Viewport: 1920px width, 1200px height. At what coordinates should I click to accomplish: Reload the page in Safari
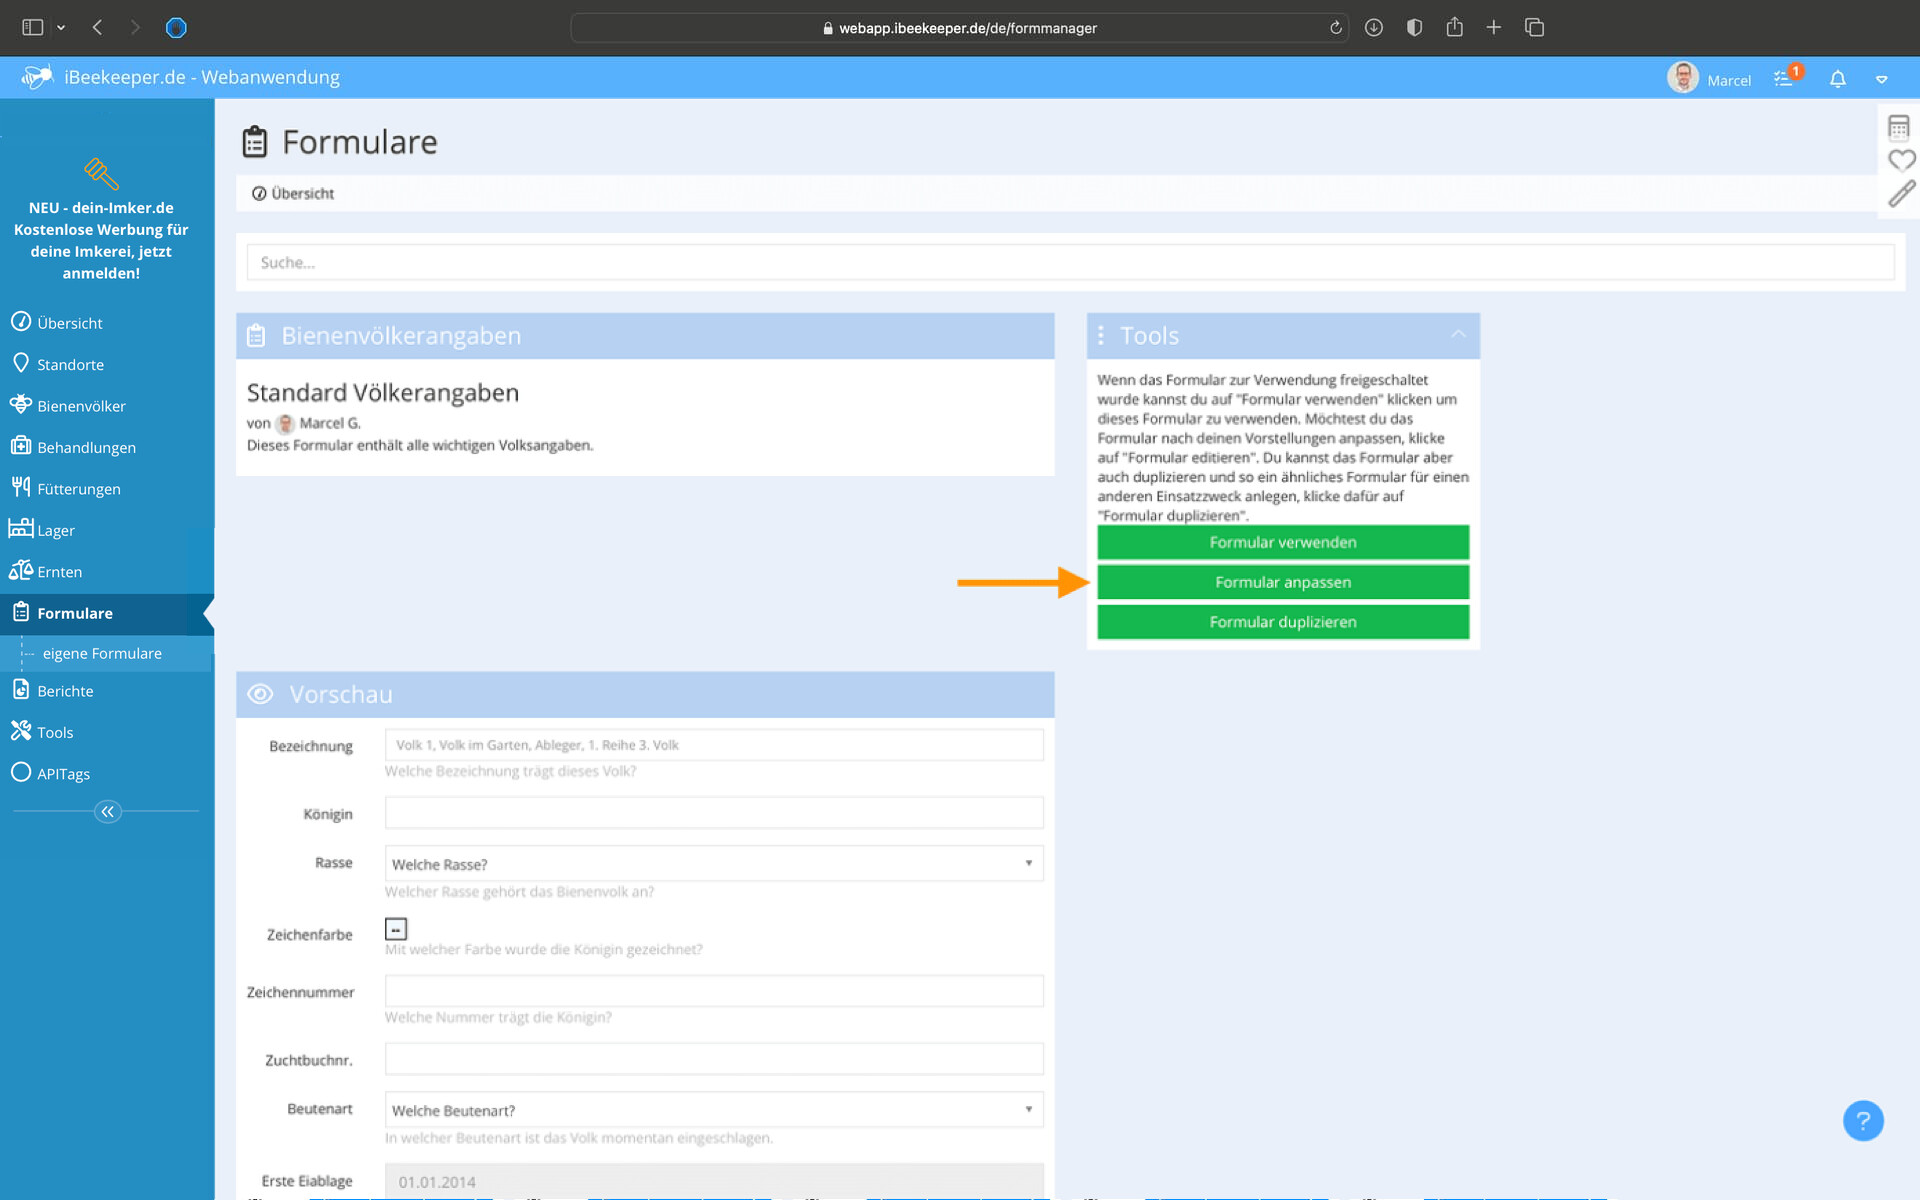pos(1335,28)
